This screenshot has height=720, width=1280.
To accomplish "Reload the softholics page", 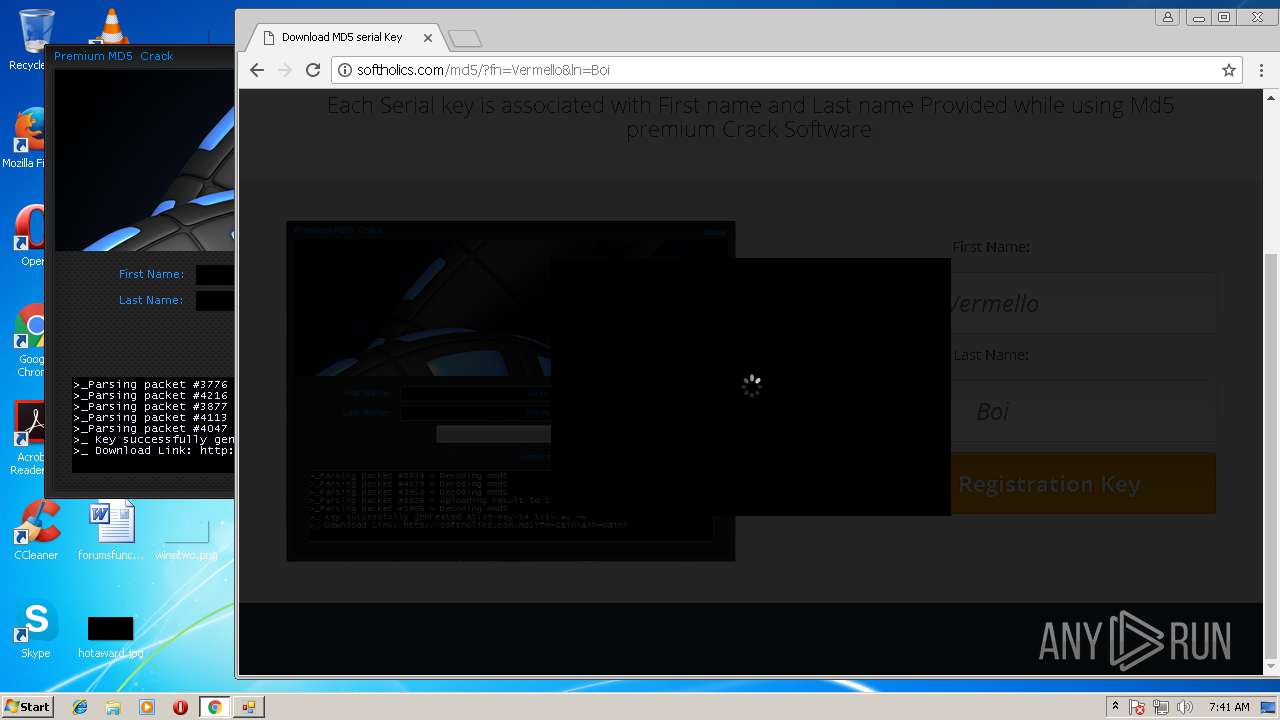I will point(313,70).
